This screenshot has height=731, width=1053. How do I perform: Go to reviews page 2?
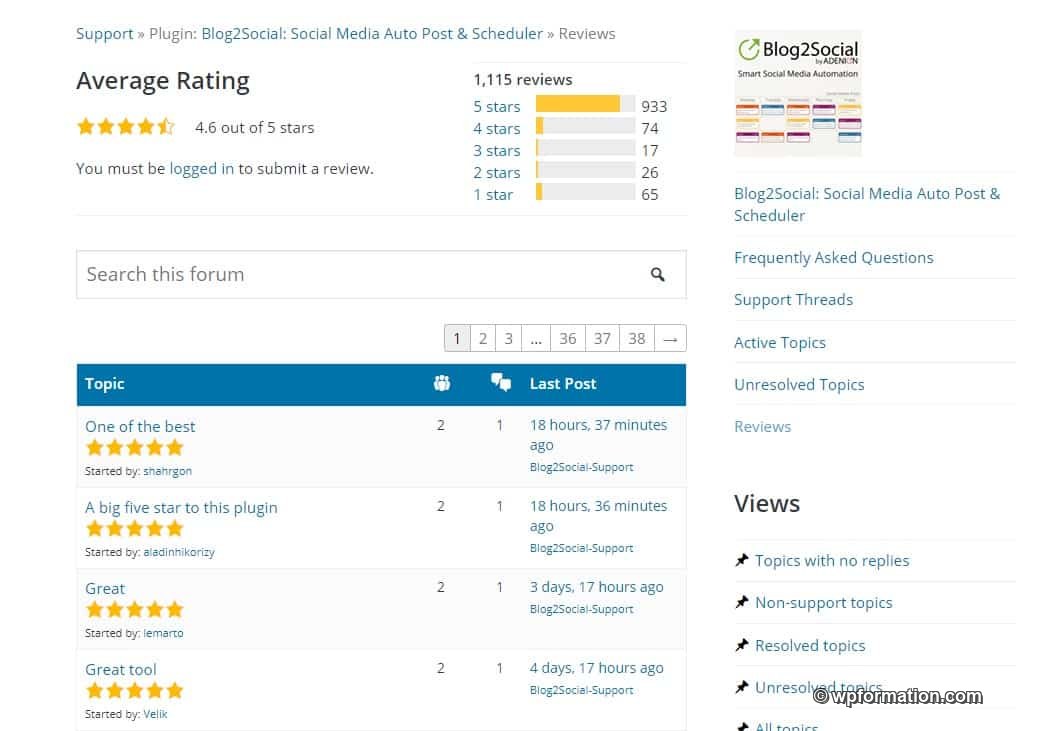coord(483,338)
